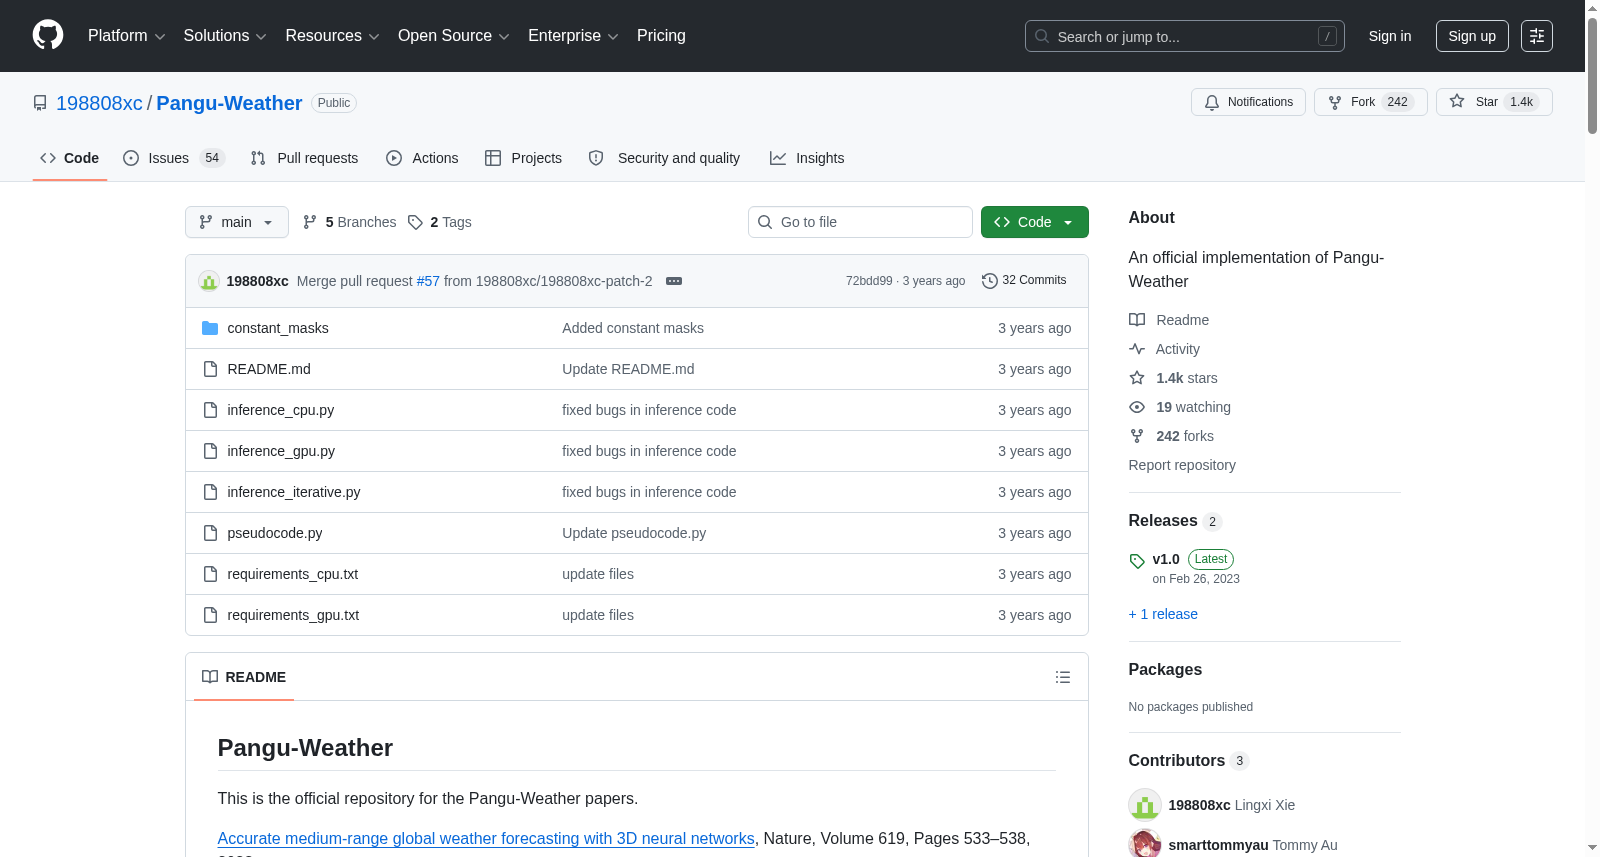Click the Go to file search box
Viewport: 1600px width, 857px height.
point(860,222)
